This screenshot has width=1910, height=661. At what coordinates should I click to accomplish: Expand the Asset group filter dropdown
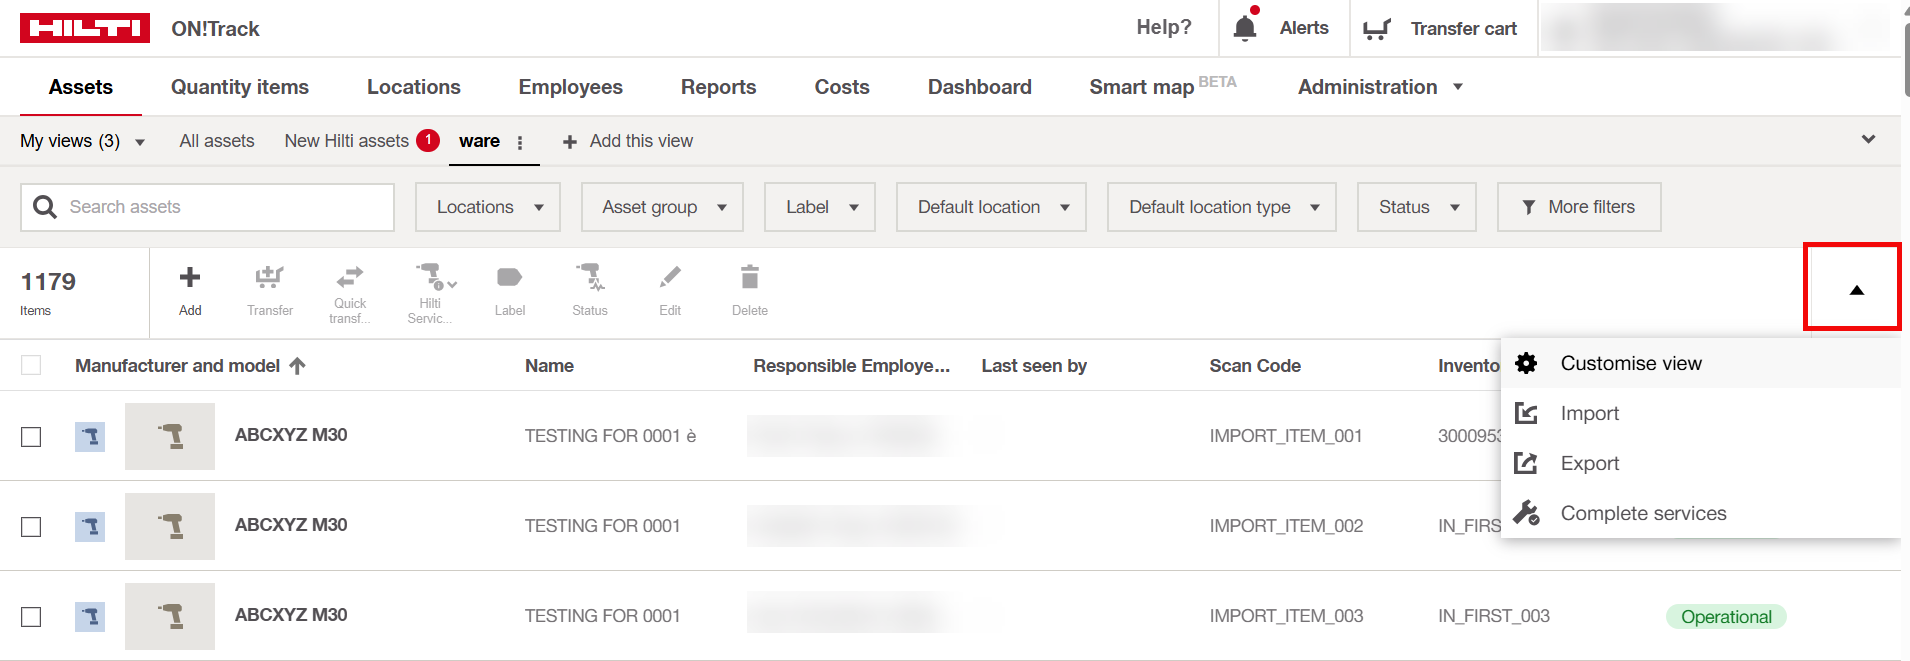pyautogui.click(x=662, y=207)
